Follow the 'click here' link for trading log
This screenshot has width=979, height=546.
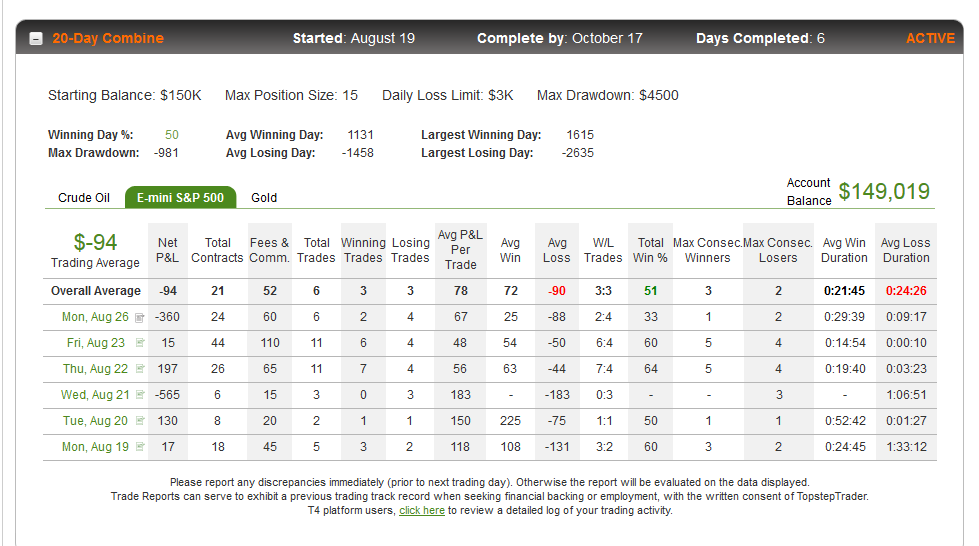(x=422, y=510)
